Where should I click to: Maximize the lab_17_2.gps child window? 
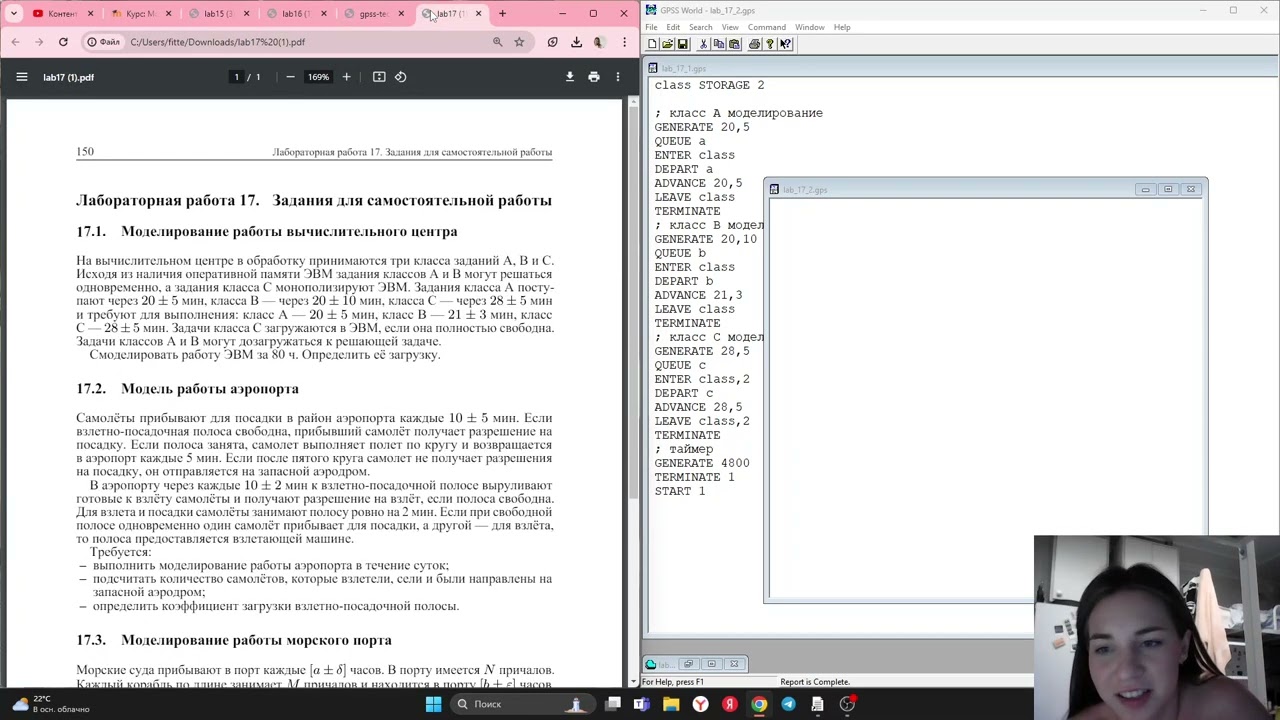pyautogui.click(x=1167, y=189)
